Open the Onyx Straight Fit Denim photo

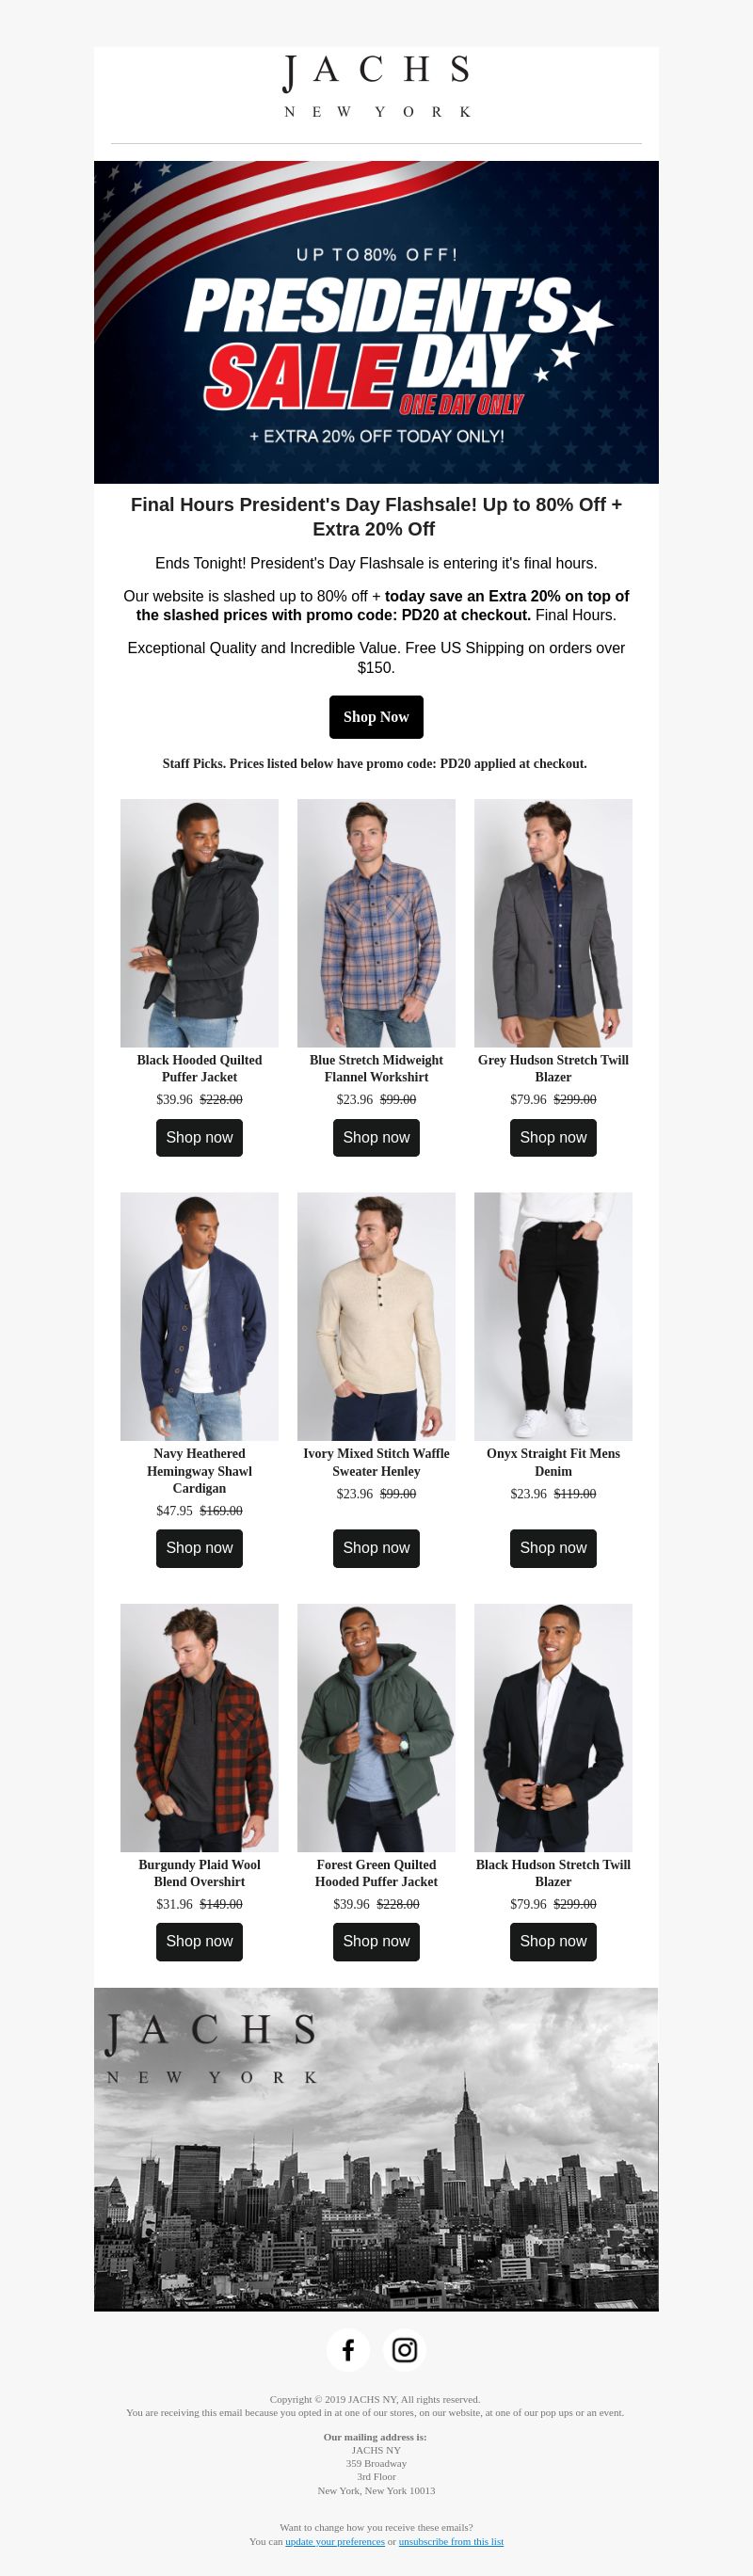click(553, 1316)
